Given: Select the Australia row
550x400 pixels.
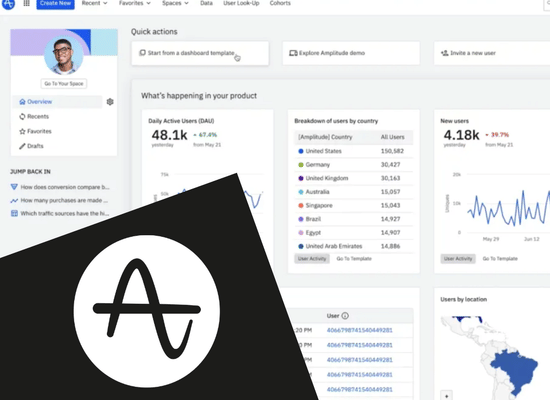Looking at the screenshot, I should click(354, 192).
